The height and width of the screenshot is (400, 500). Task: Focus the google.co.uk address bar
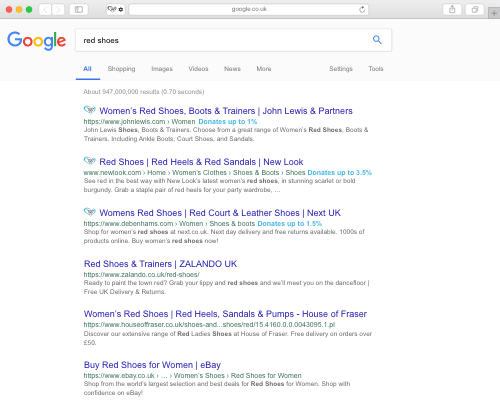[x=249, y=9]
